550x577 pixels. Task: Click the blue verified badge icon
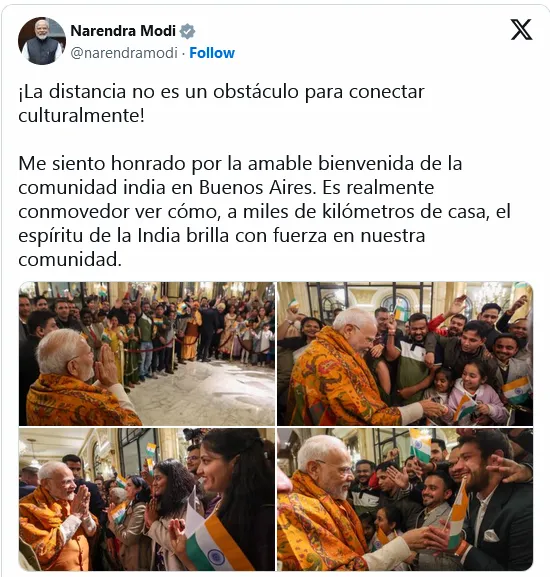click(187, 31)
